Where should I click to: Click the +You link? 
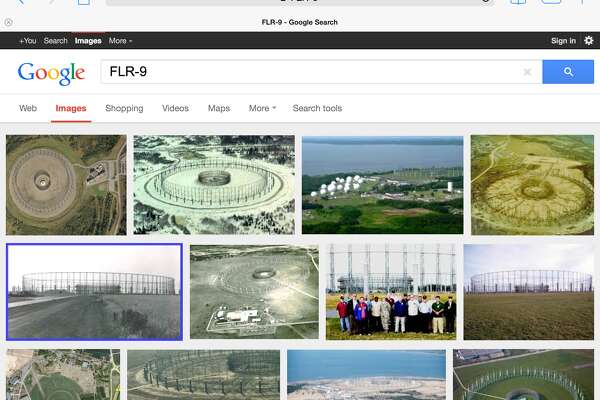tap(28, 41)
